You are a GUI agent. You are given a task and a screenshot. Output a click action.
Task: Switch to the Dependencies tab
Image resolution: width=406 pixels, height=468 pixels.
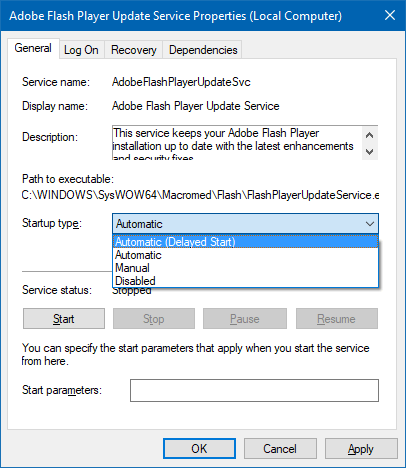203,50
